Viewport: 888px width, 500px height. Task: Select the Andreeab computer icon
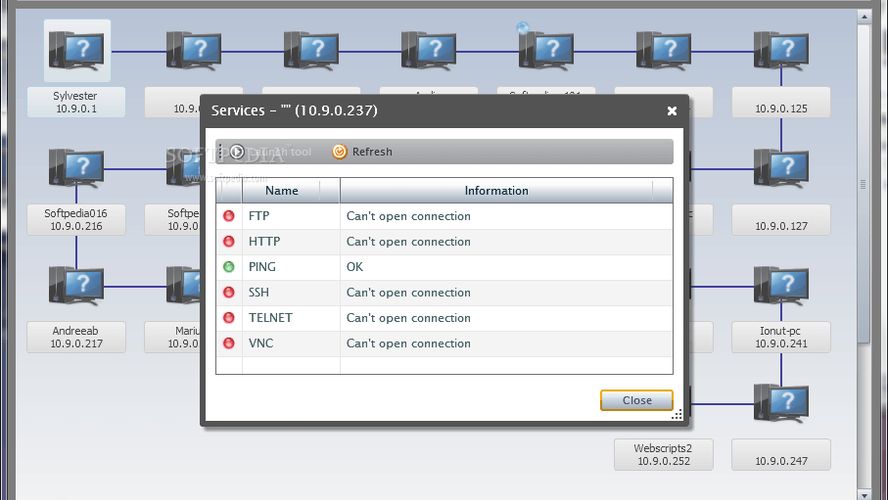point(76,285)
